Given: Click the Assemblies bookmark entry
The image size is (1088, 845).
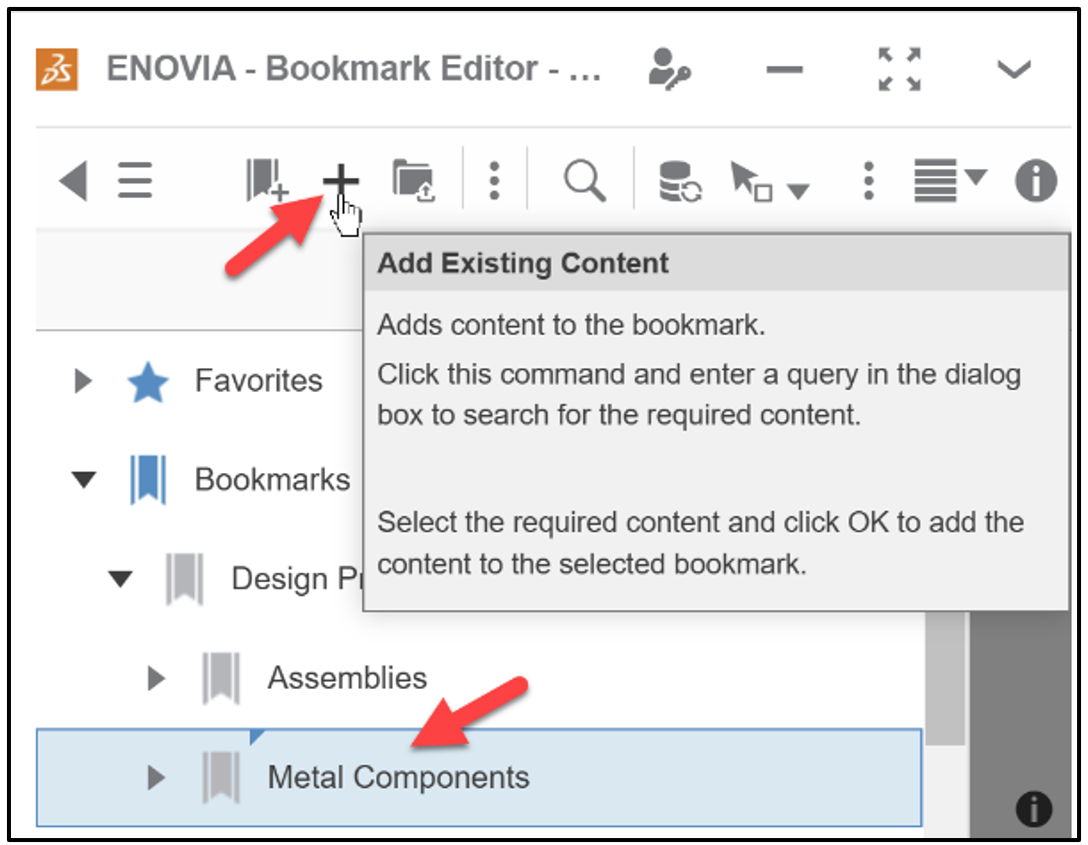Looking at the screenshot, I should pos(347,677).
